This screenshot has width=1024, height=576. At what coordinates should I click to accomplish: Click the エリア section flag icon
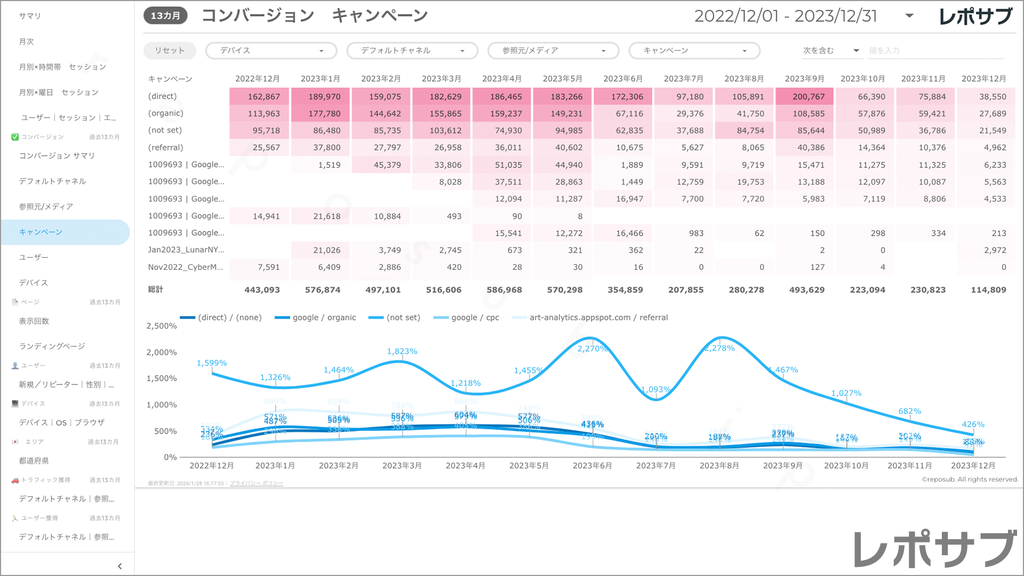(15, 440)
